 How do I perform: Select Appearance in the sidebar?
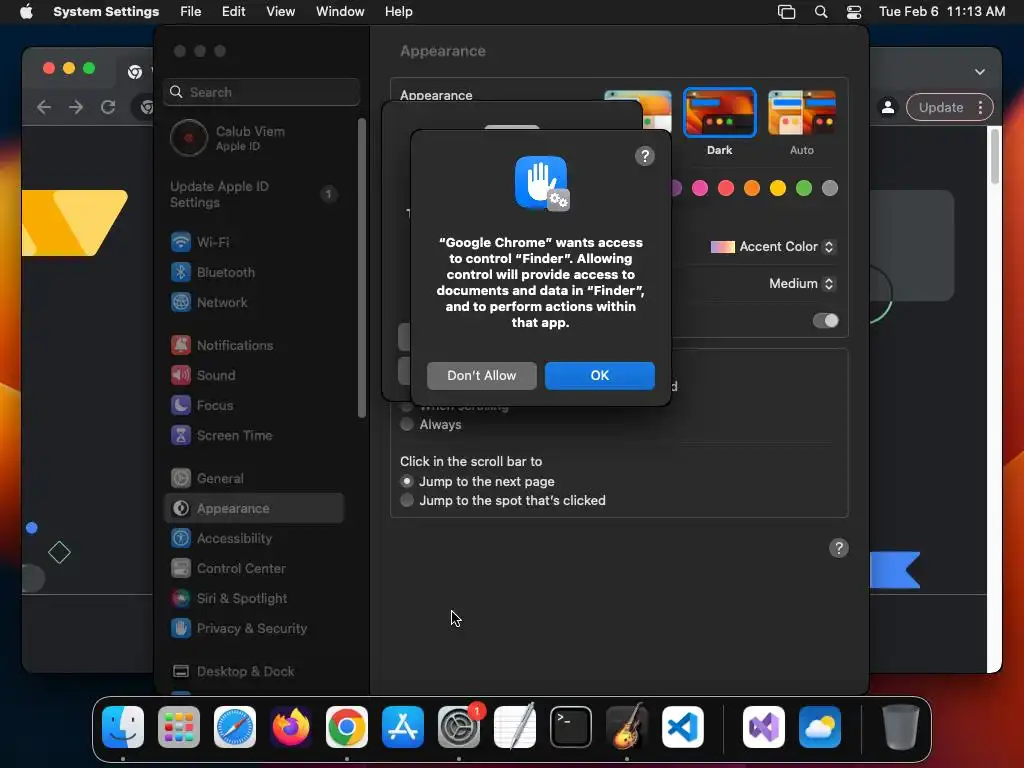click(255, 508)
